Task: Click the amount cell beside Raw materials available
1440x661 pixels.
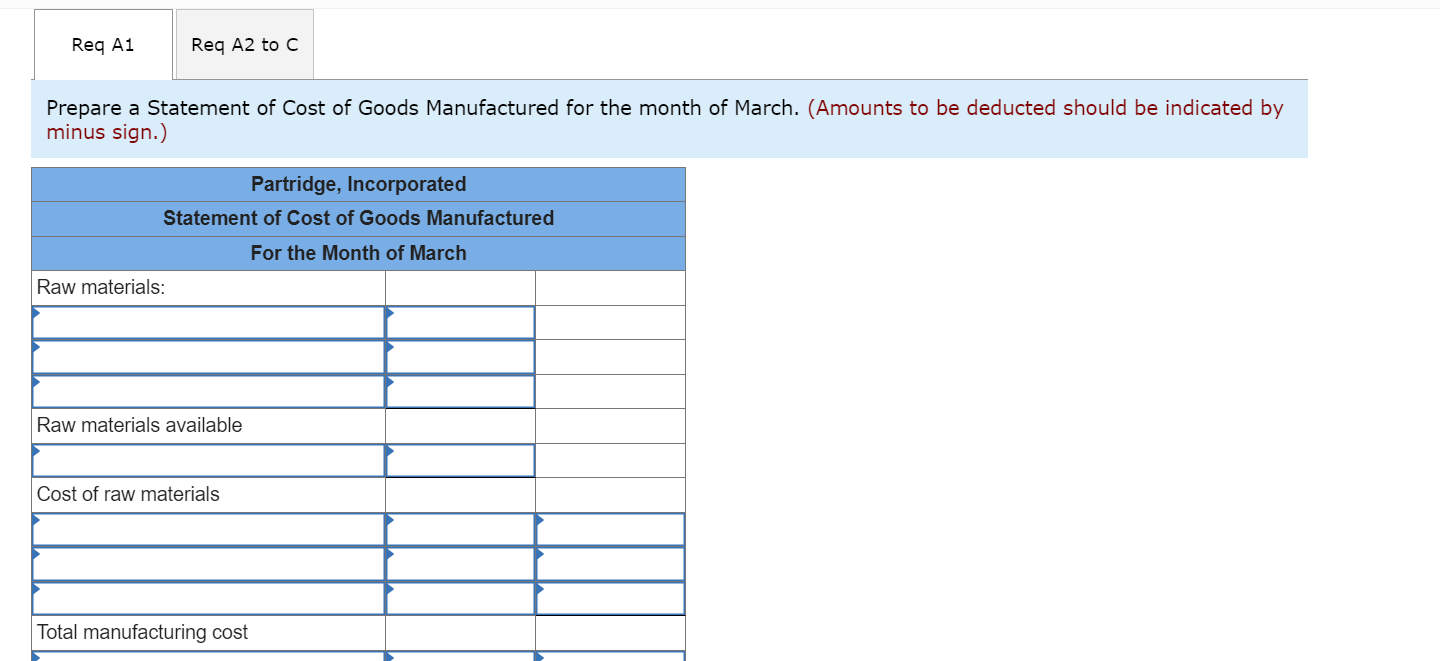Action: pyautogui.click(x=460, y=425)
